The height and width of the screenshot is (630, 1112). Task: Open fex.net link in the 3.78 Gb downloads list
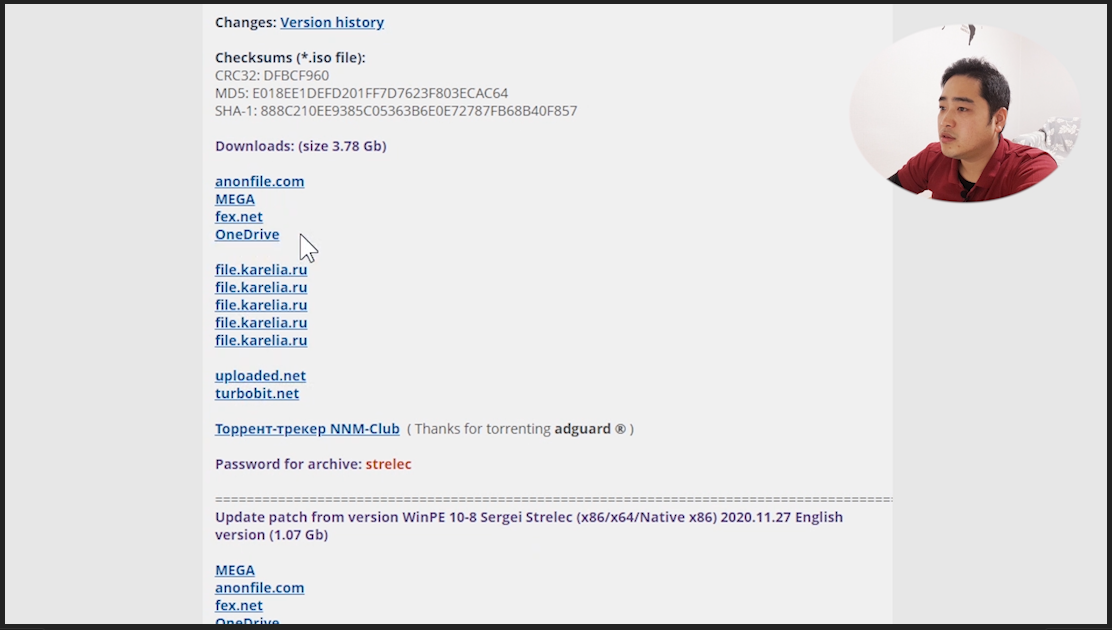(x=238, y=216)
